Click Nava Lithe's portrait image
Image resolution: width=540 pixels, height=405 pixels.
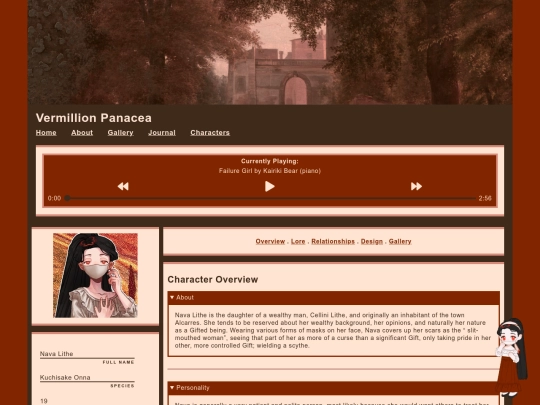[x=95, y=276]
